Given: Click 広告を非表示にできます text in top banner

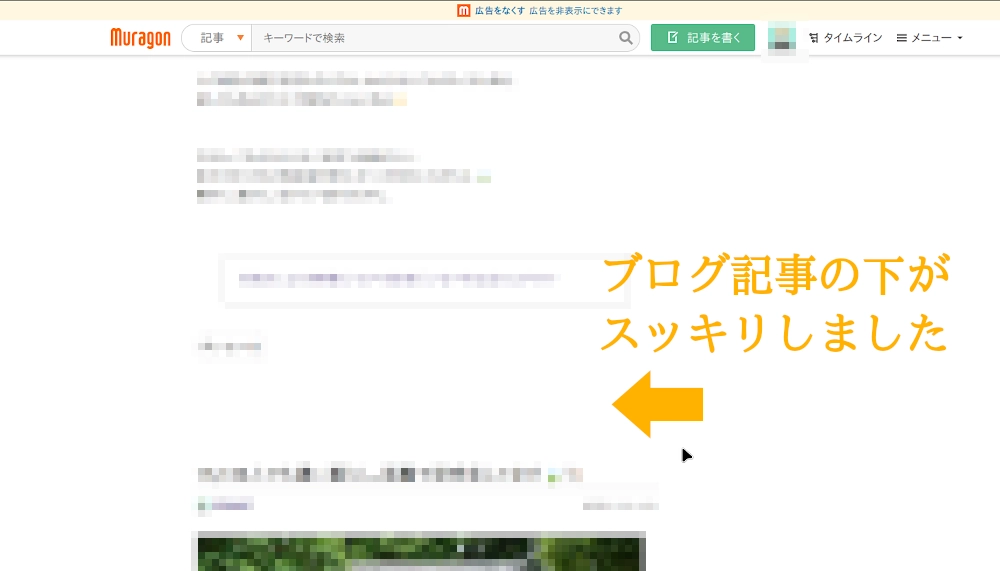Looking at the screenshot, I should pos(575,11).
